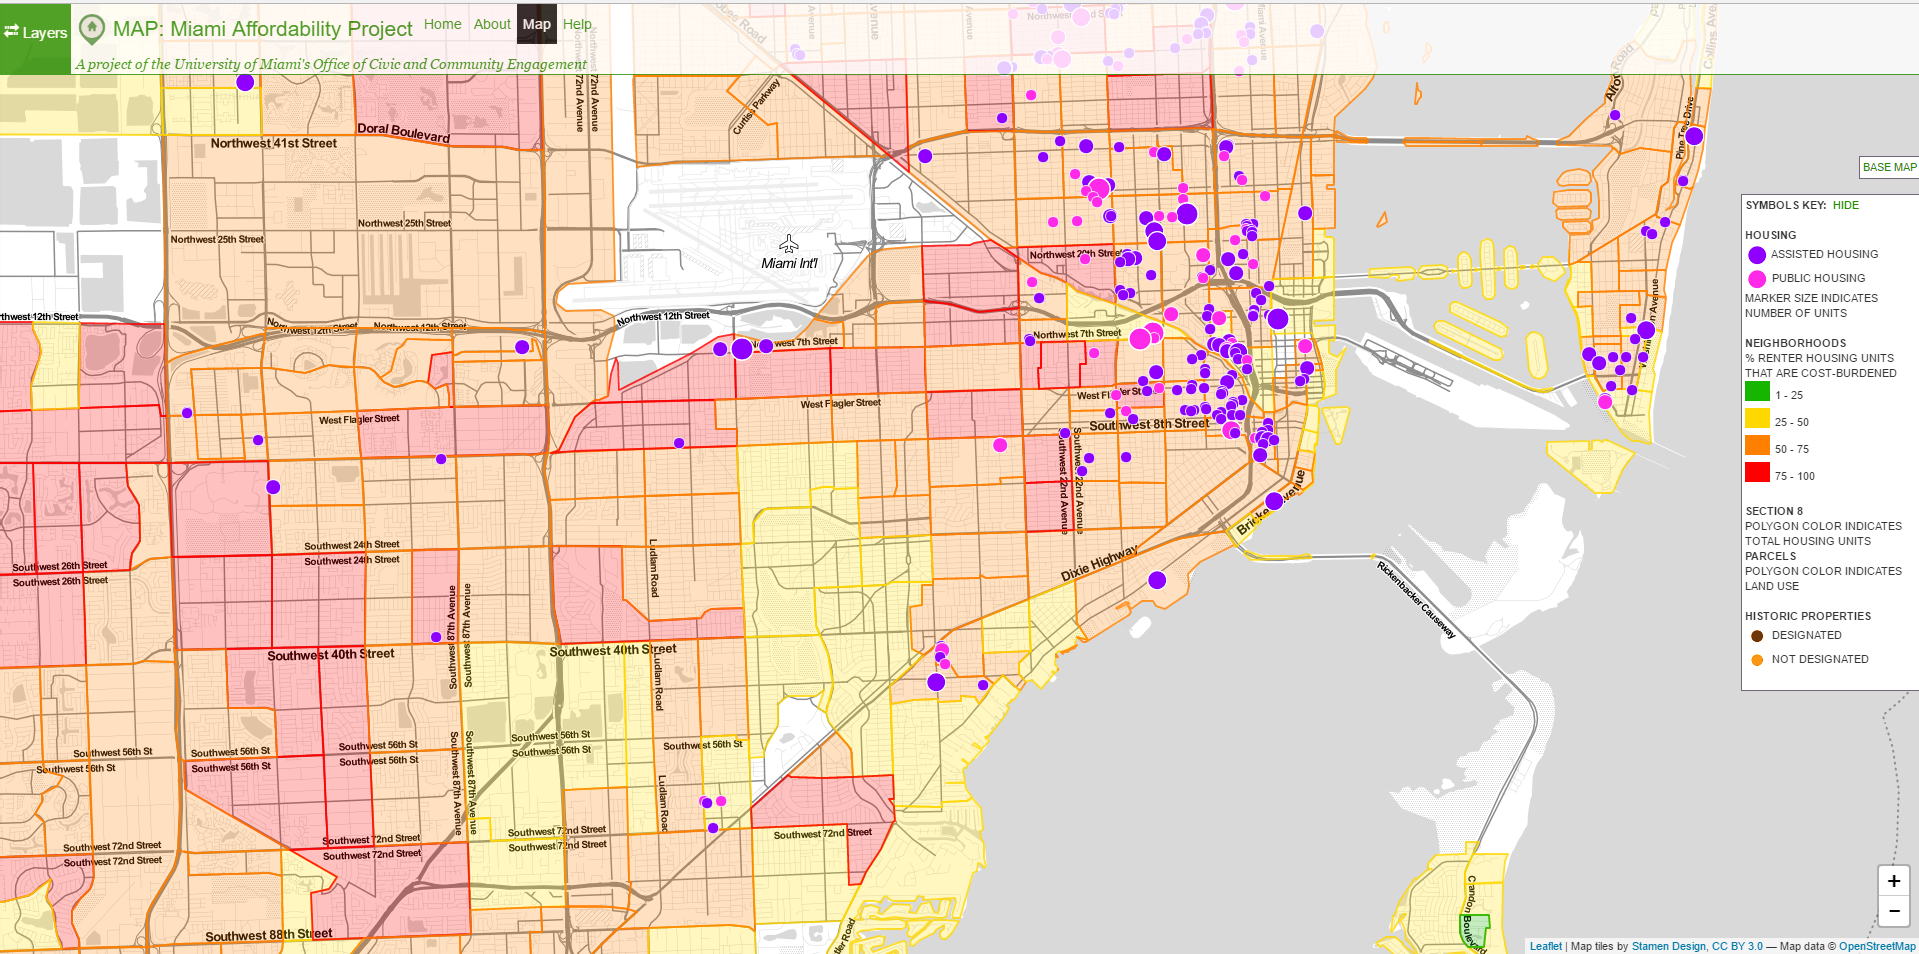This screenshot has height=954, width=1919.
Task: Open the Leaflet attribution link
Action: [x=1545, y=946]
